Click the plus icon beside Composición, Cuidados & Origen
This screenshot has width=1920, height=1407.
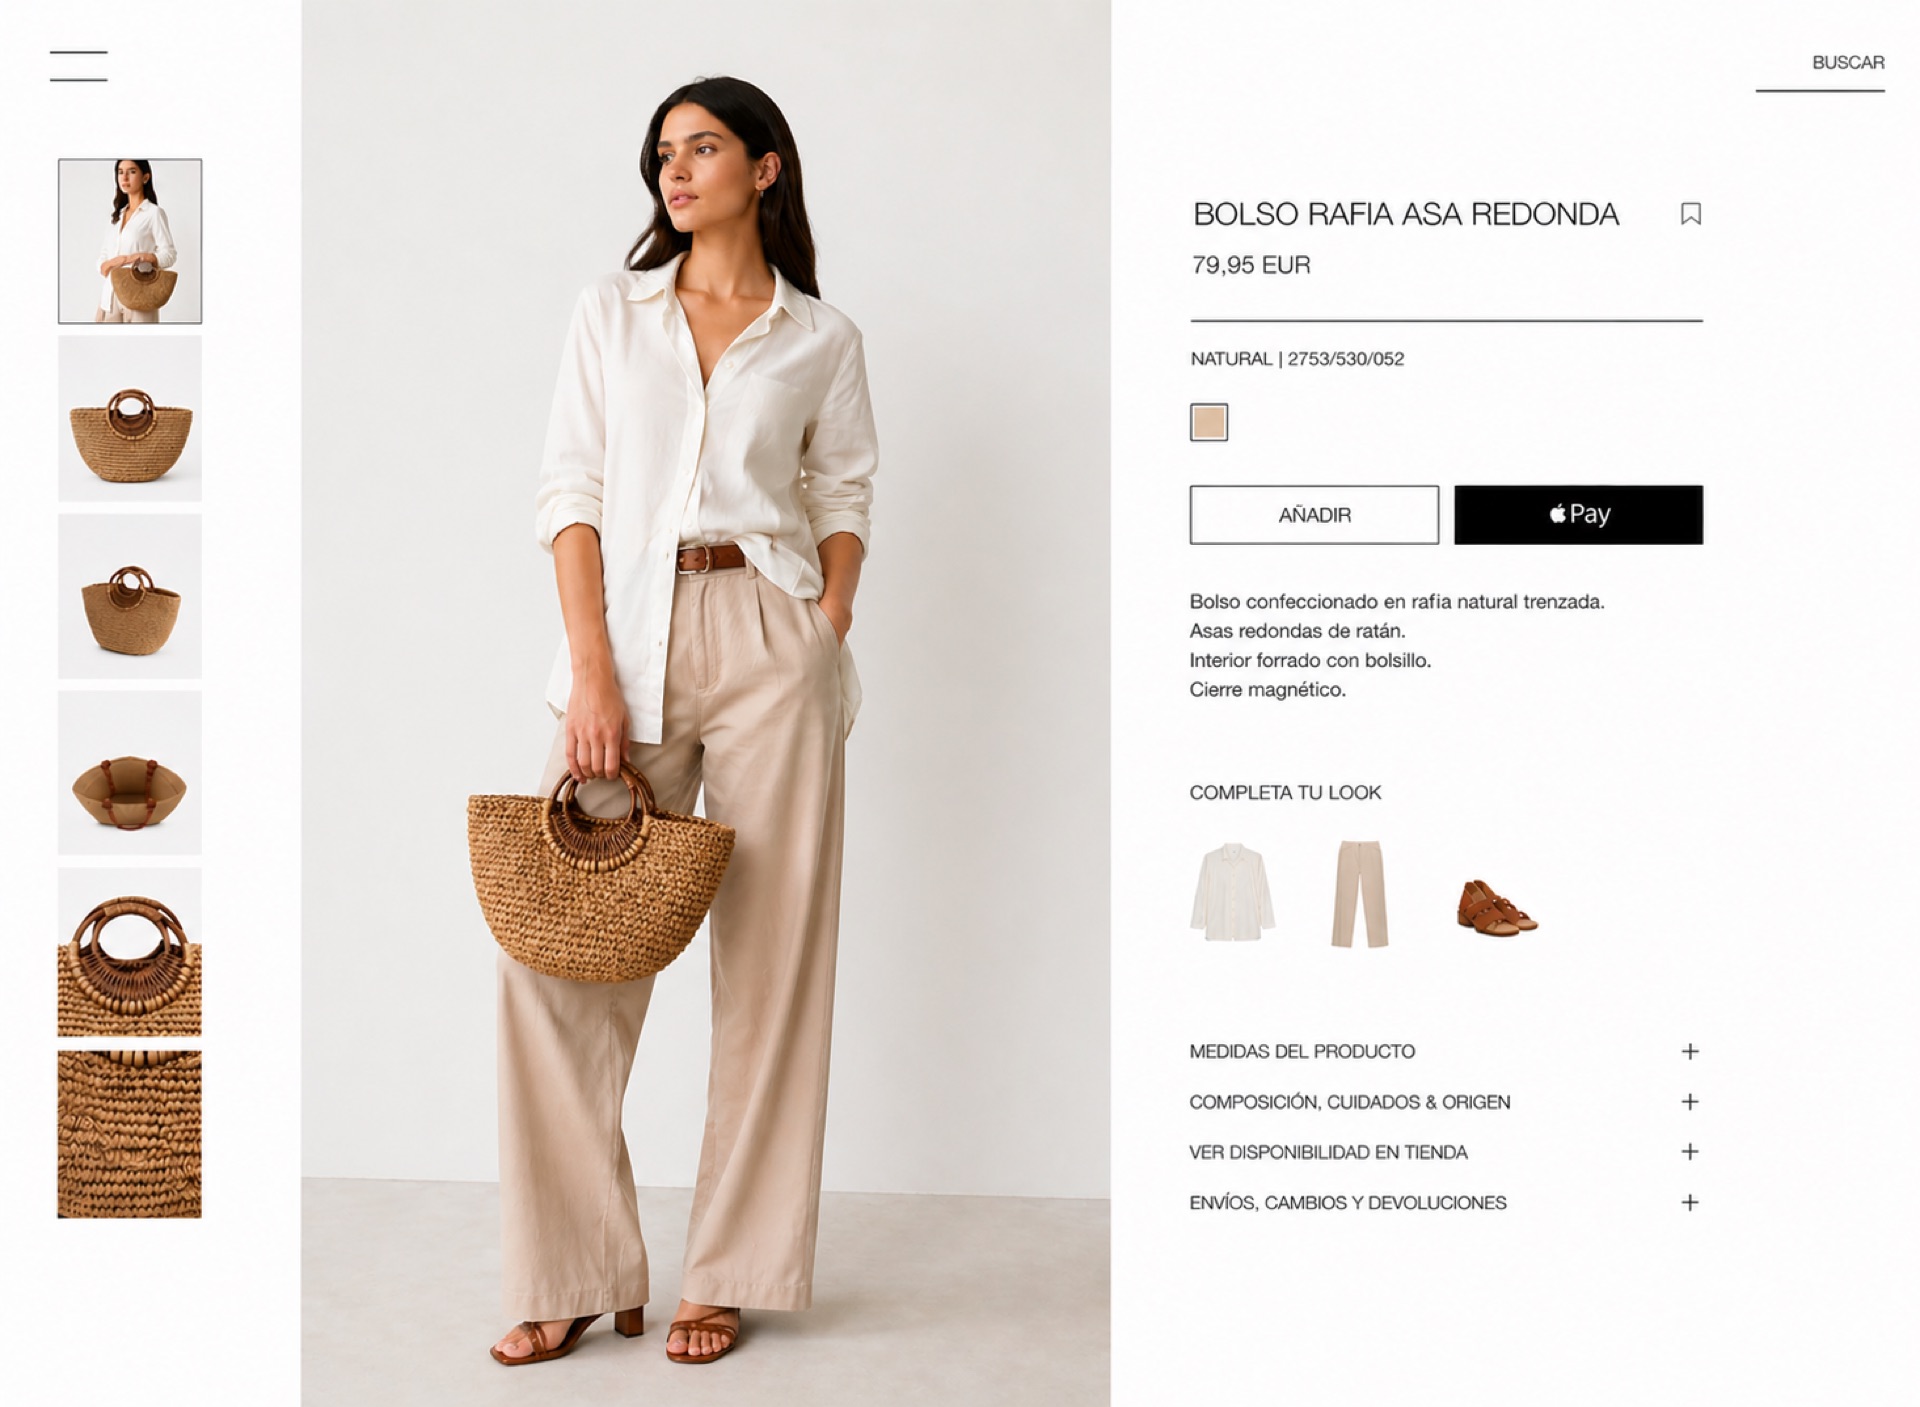(1690, 1102)
